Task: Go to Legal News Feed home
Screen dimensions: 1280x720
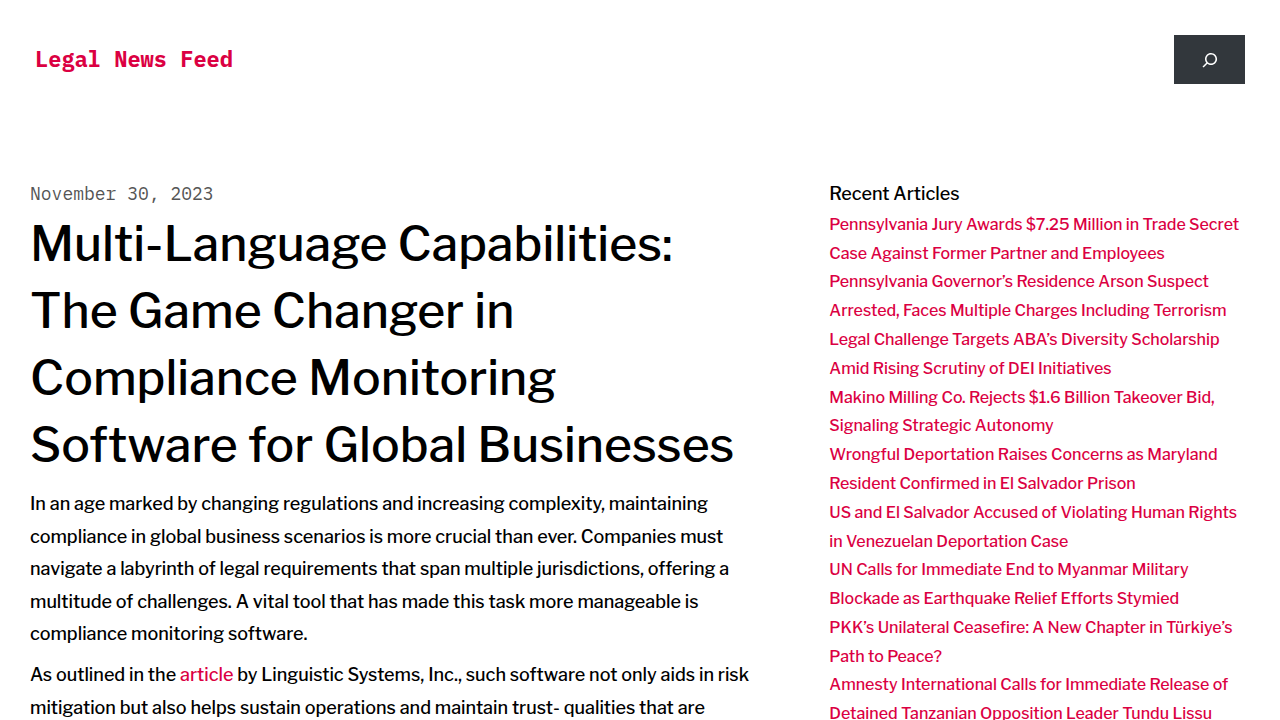Action: (x=134, y=59)
